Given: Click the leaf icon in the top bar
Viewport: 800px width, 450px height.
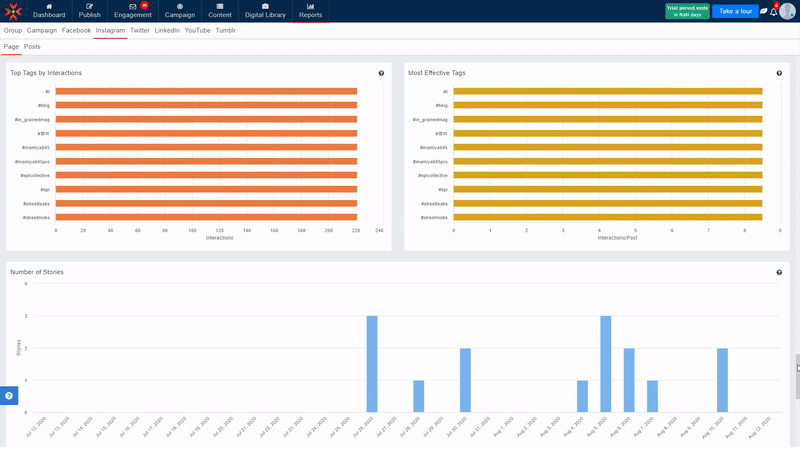Looking at the screenshot, I should click(x=764, y=11).
